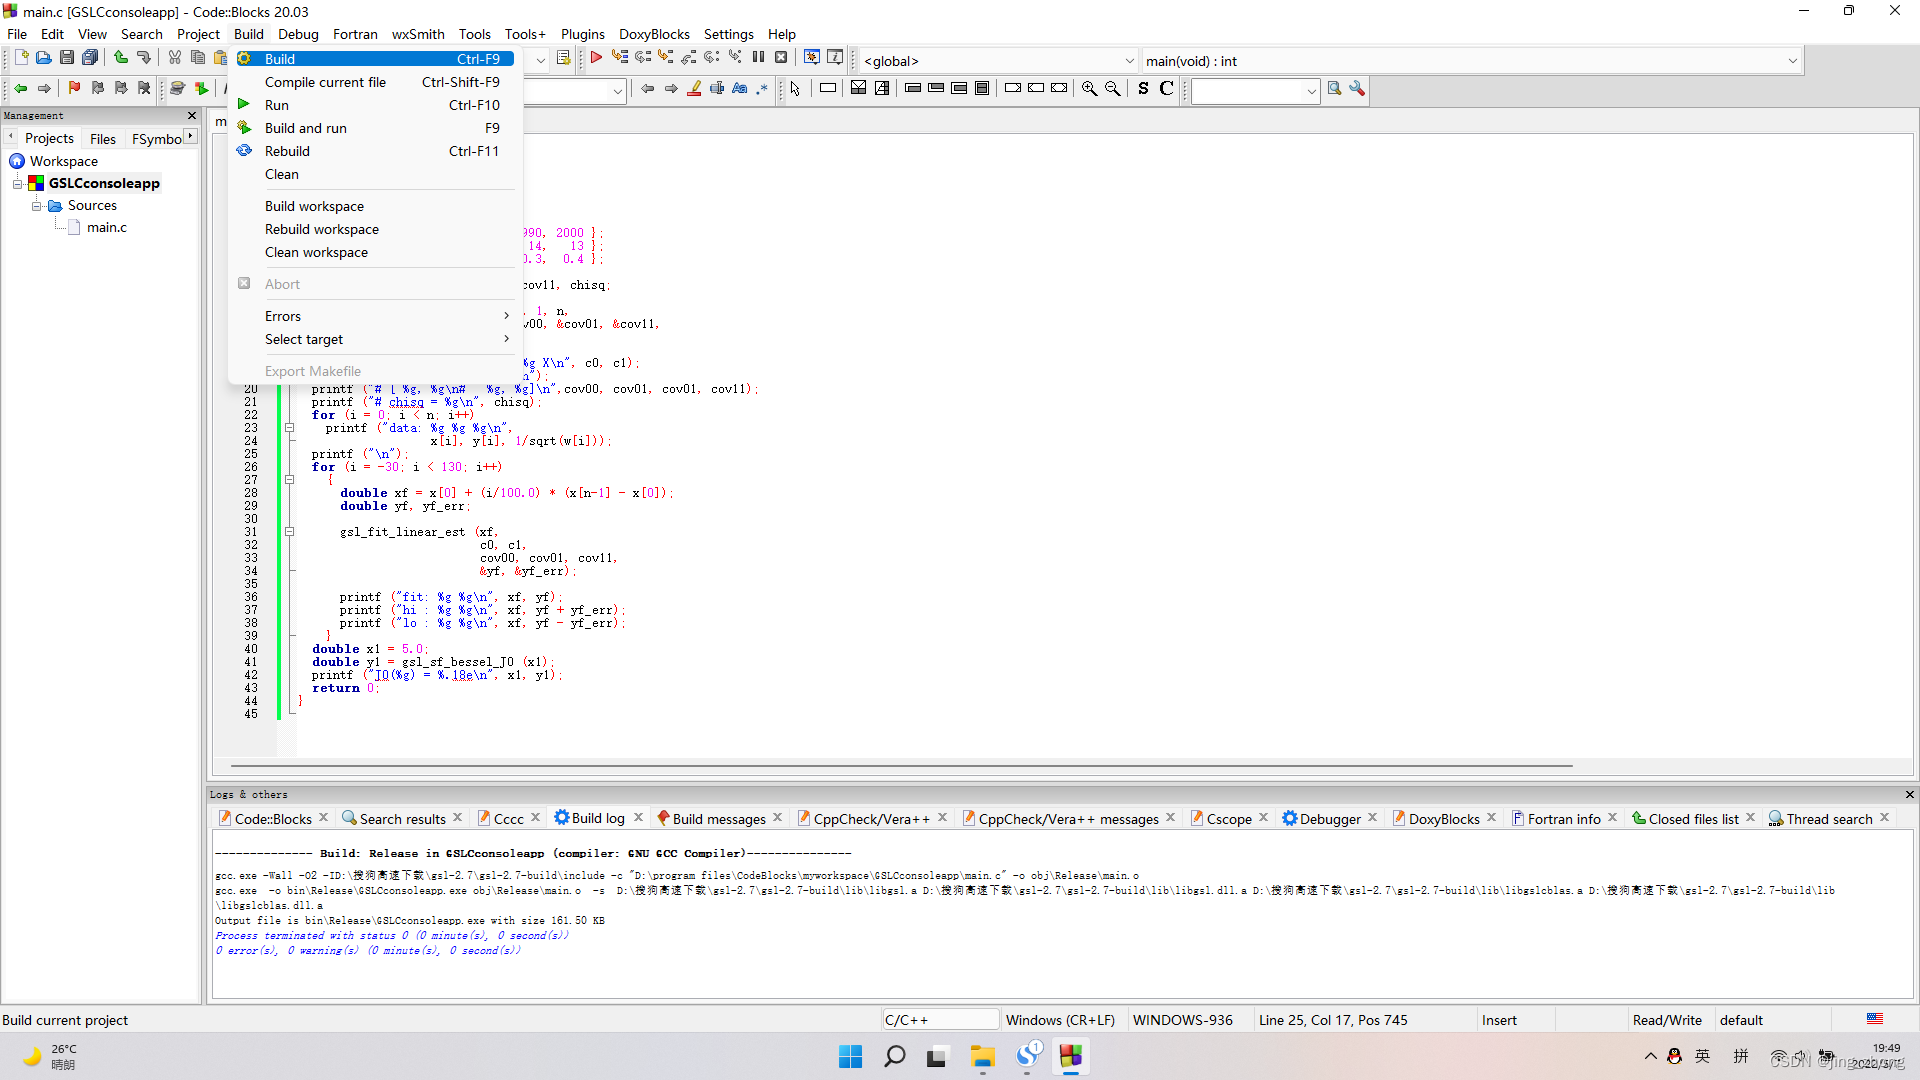Open the main(void) : int function dropdown
This screenshot has width=1920, height=1080.
1471,61
